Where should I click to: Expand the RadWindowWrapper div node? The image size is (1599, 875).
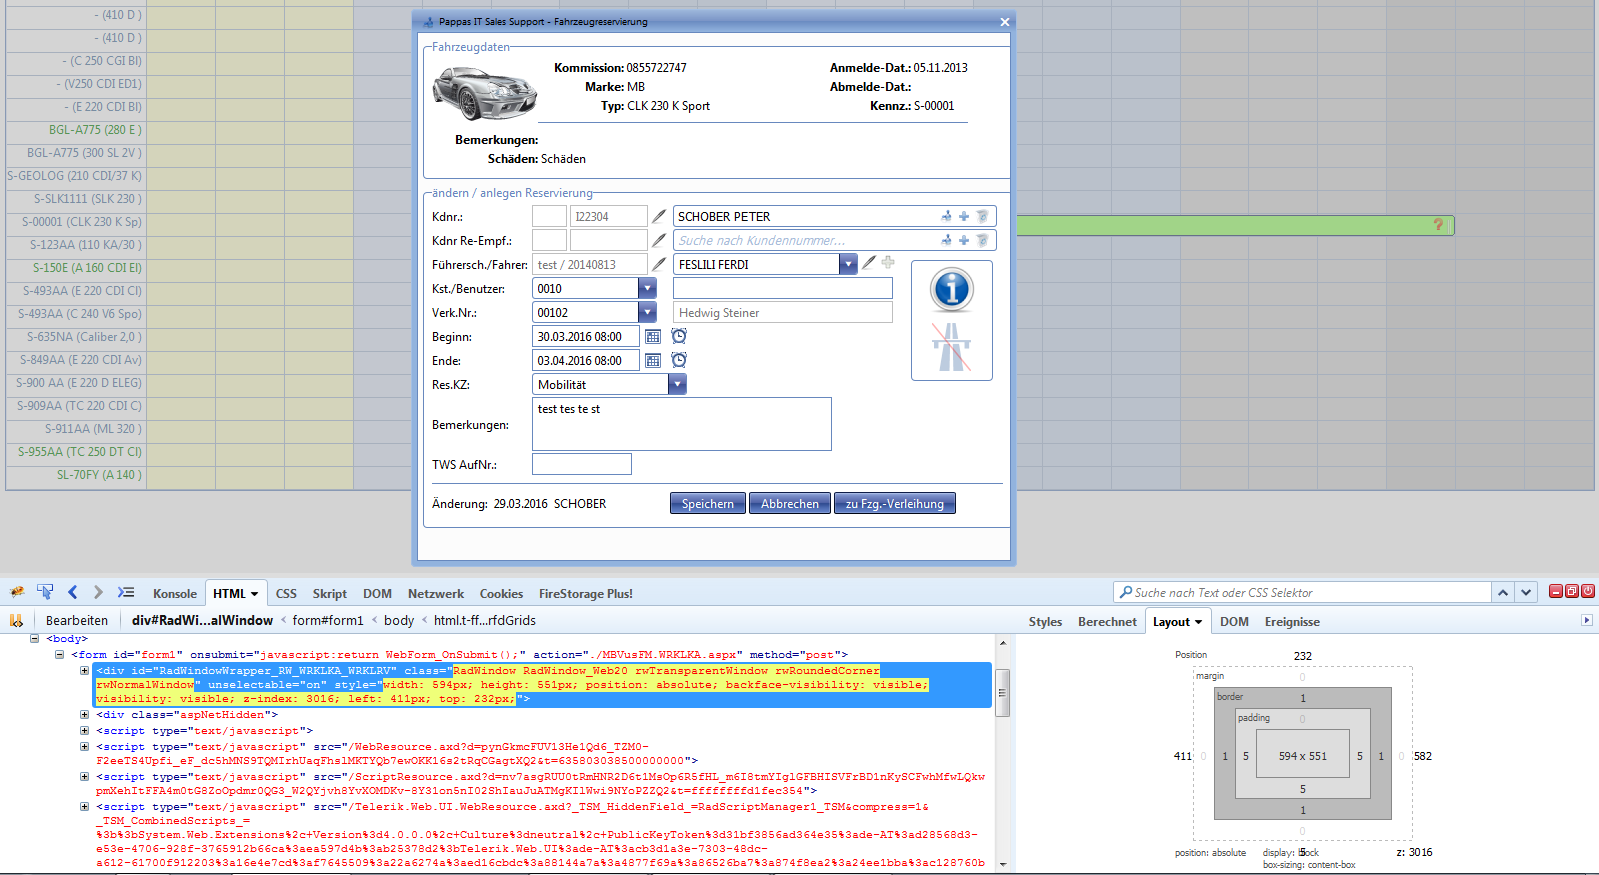[85, 671]
